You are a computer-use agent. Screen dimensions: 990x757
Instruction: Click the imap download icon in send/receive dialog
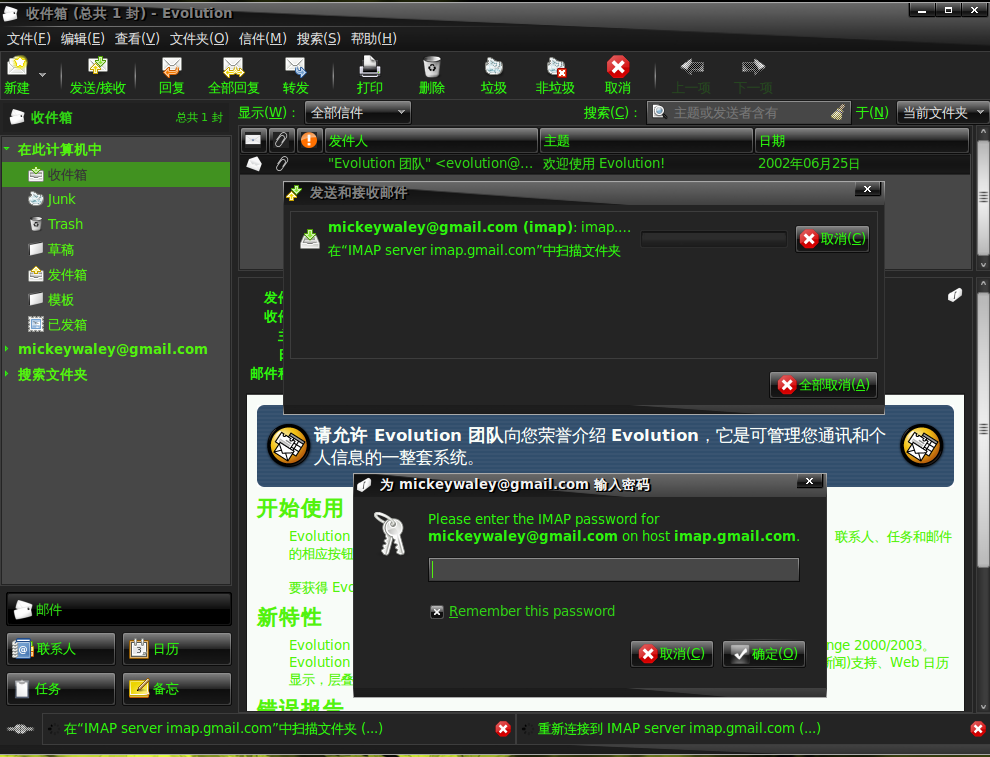coord(309,239)
